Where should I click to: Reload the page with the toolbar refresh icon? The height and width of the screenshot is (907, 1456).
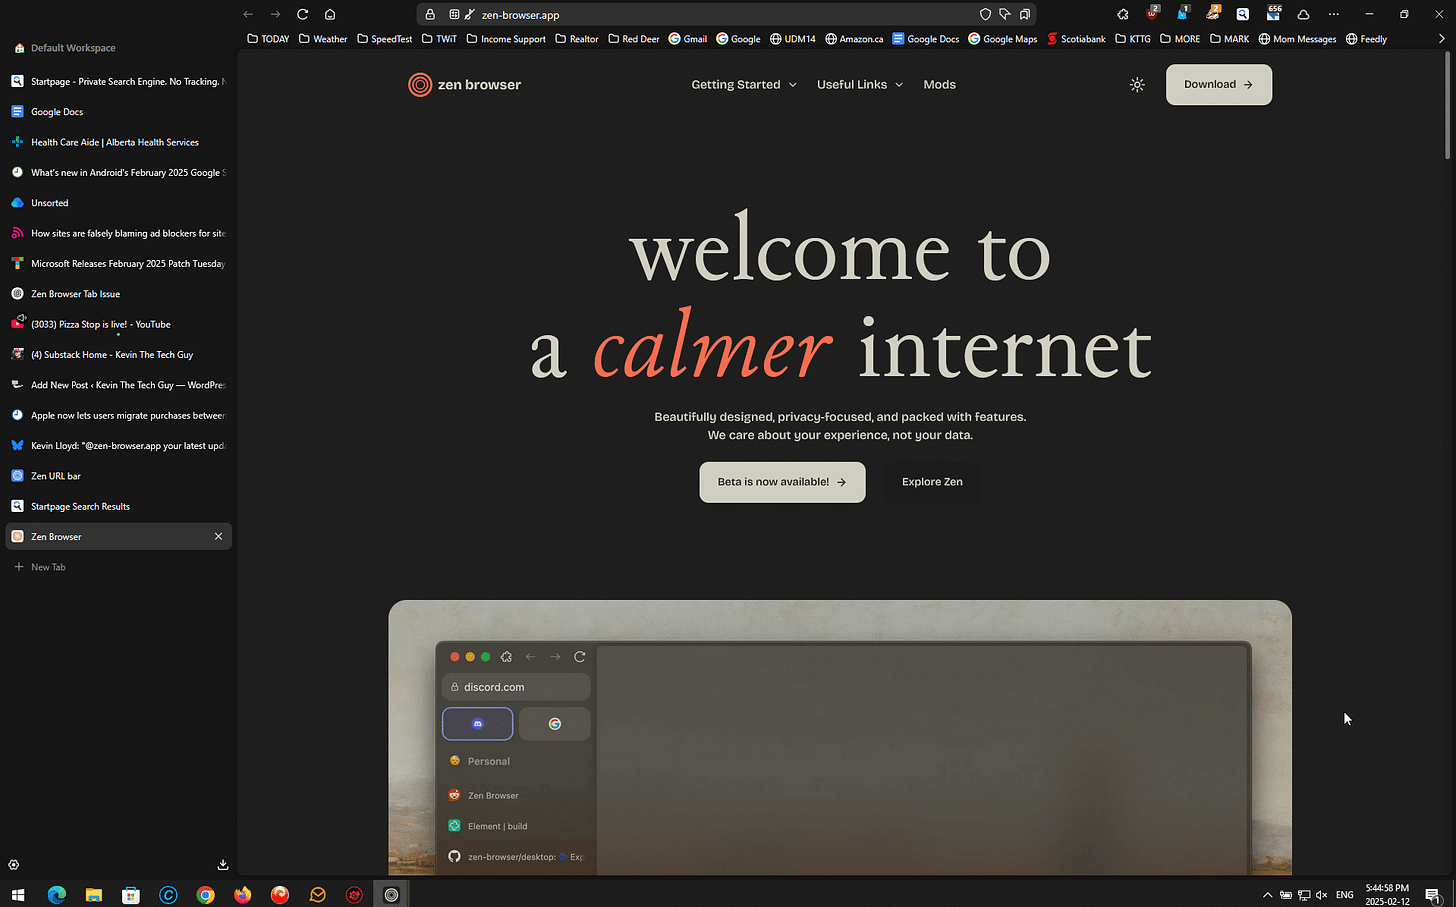click(x=302, y=14)
